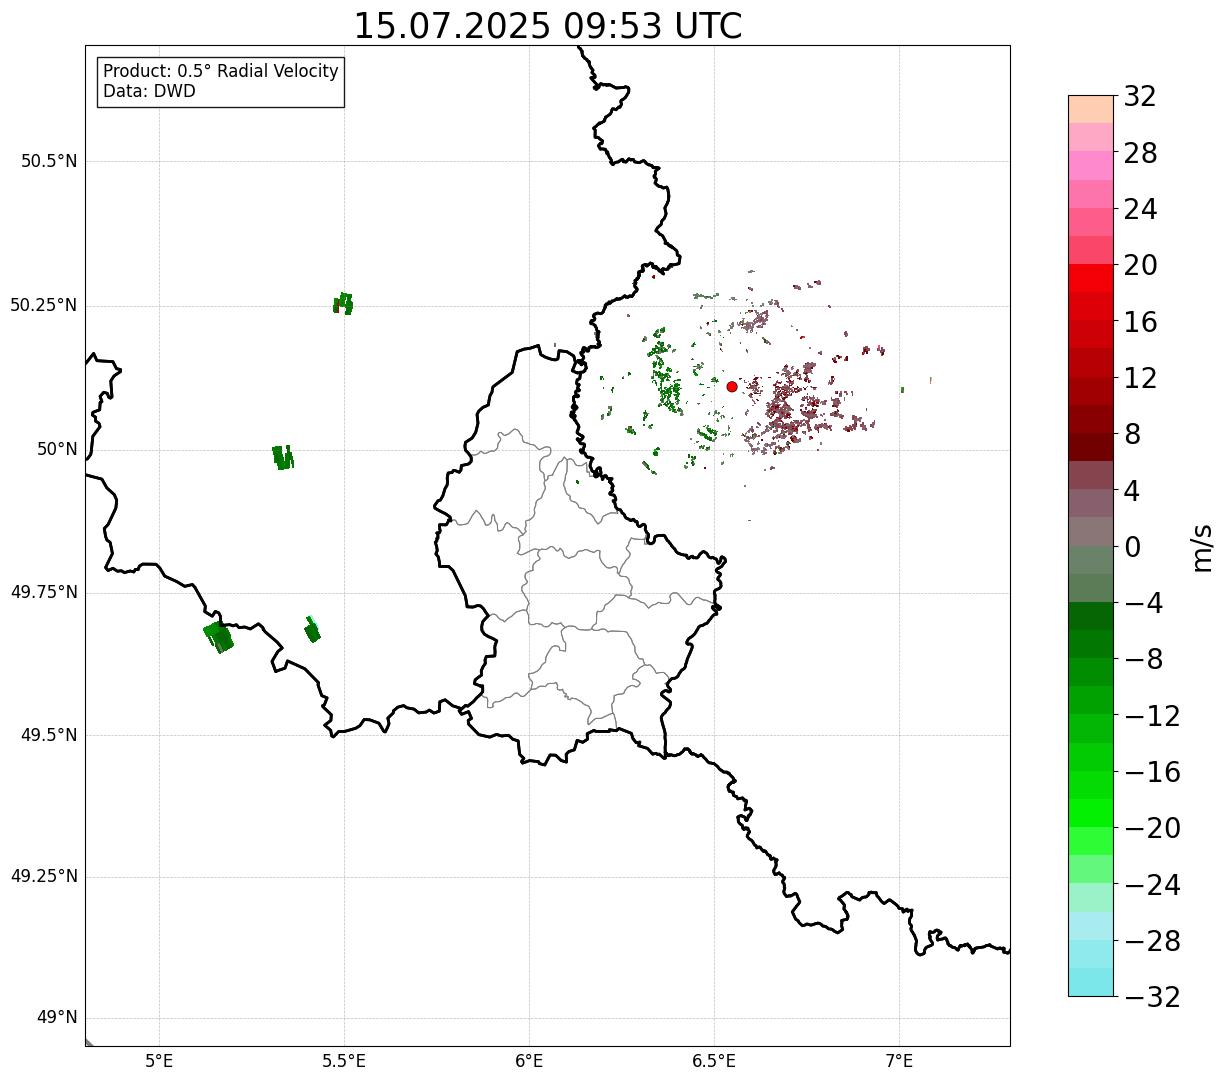Screen dimensions: 1225x1081
Task: Click the 5.5°E longitude label
Action: [344, 1061]
